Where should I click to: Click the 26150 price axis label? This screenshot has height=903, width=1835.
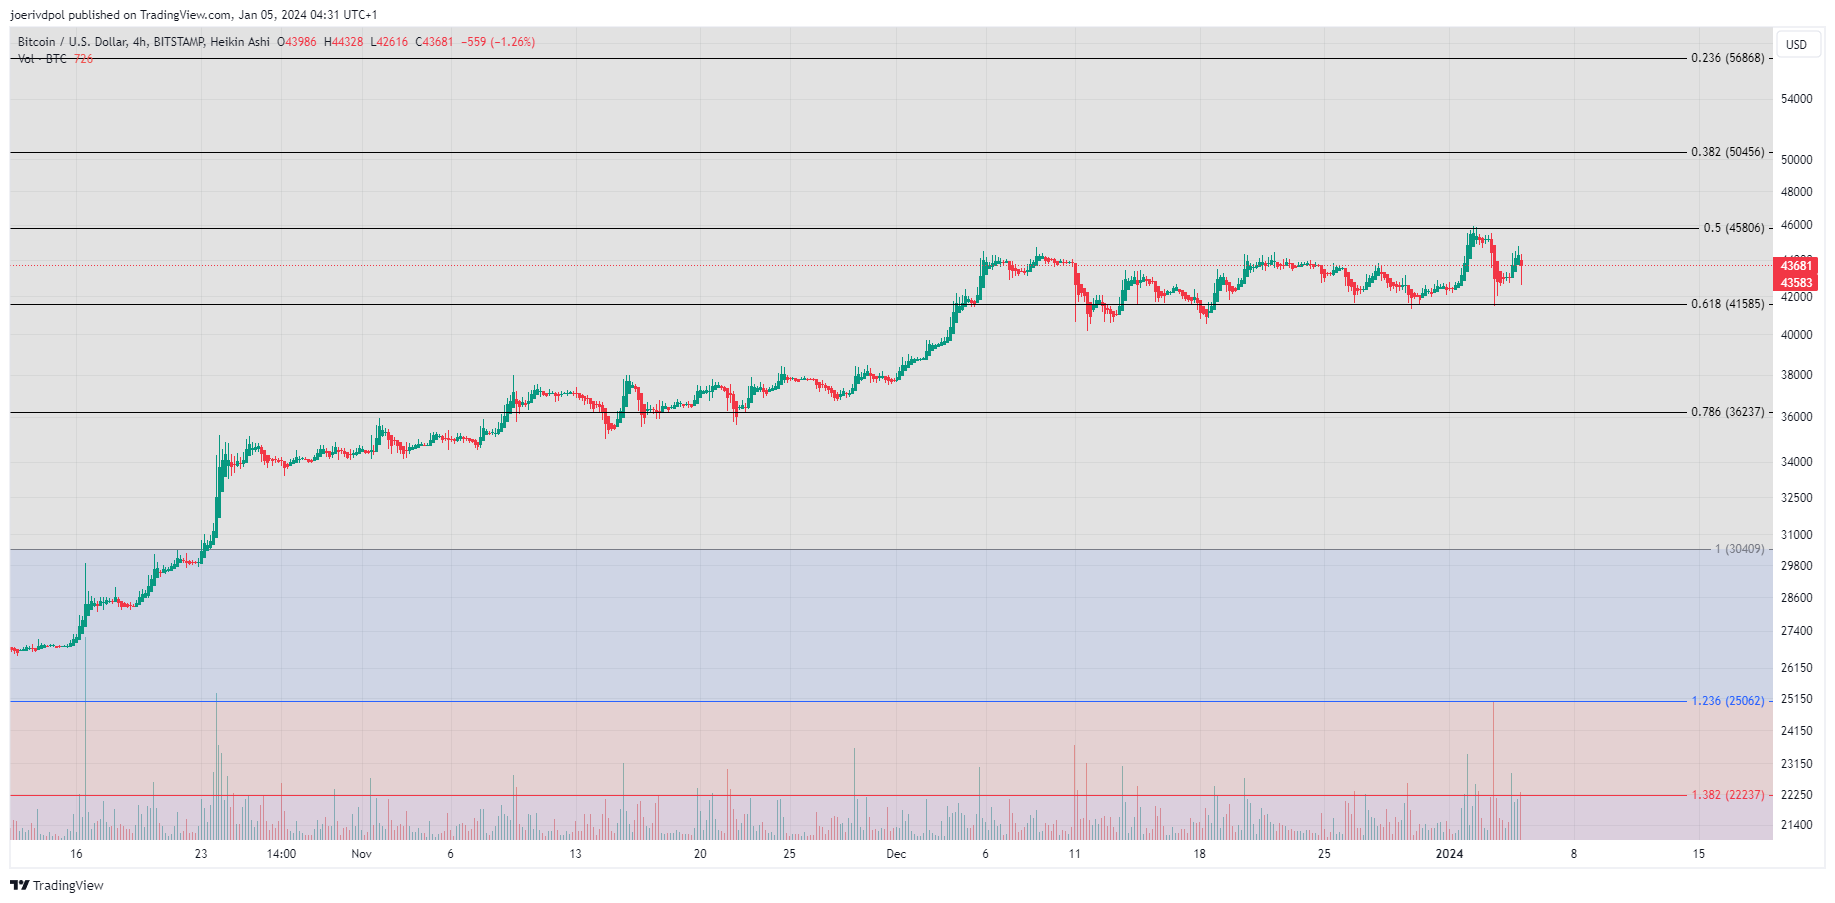(1796, 668)
